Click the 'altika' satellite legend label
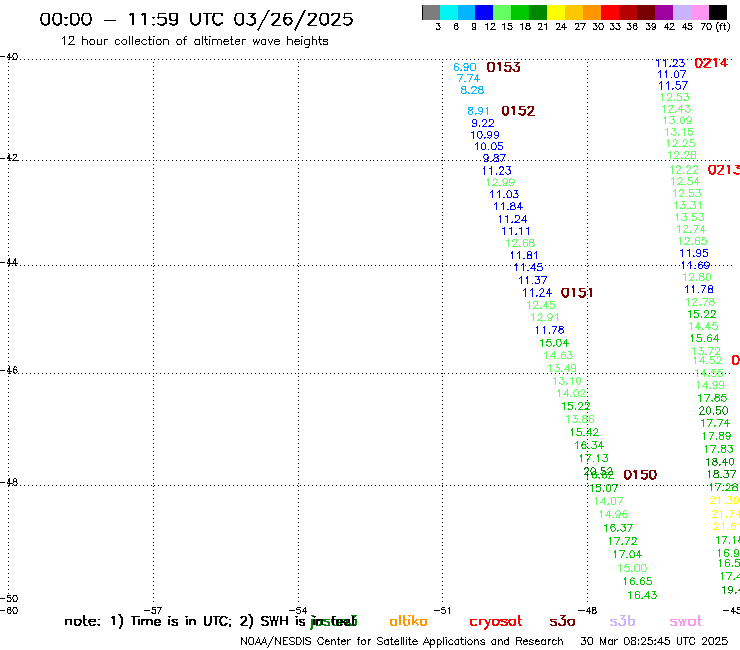740x650 pixels. 408,621
